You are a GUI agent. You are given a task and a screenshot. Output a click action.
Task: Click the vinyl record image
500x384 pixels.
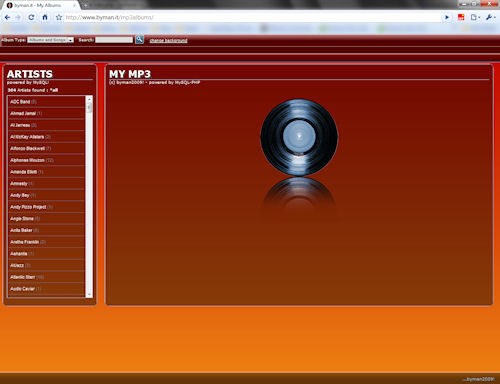coord(299,137)
